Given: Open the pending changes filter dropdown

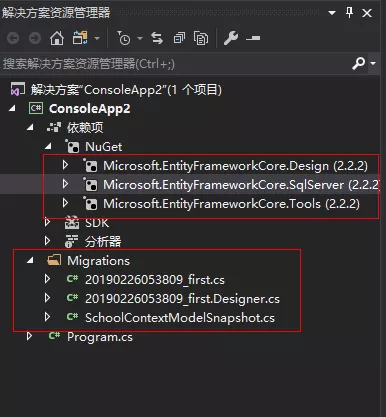Looking at the screenshot, I should click(140, 38).
